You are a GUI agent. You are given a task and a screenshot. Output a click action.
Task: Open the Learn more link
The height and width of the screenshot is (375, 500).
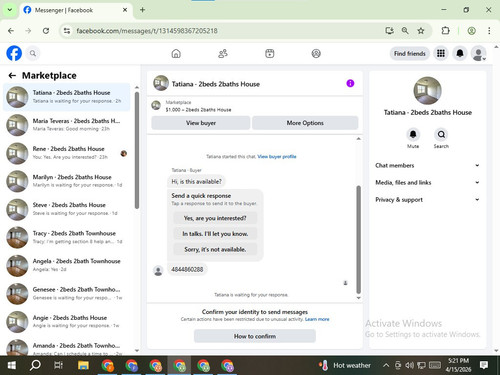317,319
